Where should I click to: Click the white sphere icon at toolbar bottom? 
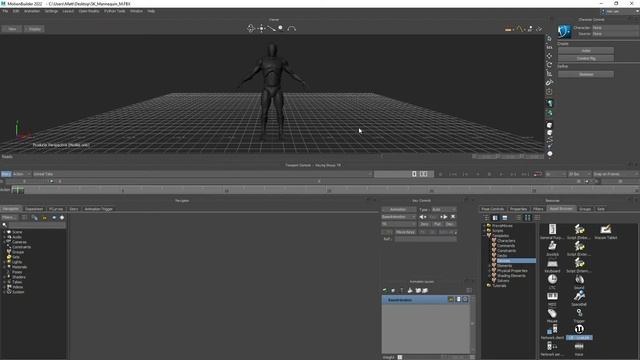550,154
